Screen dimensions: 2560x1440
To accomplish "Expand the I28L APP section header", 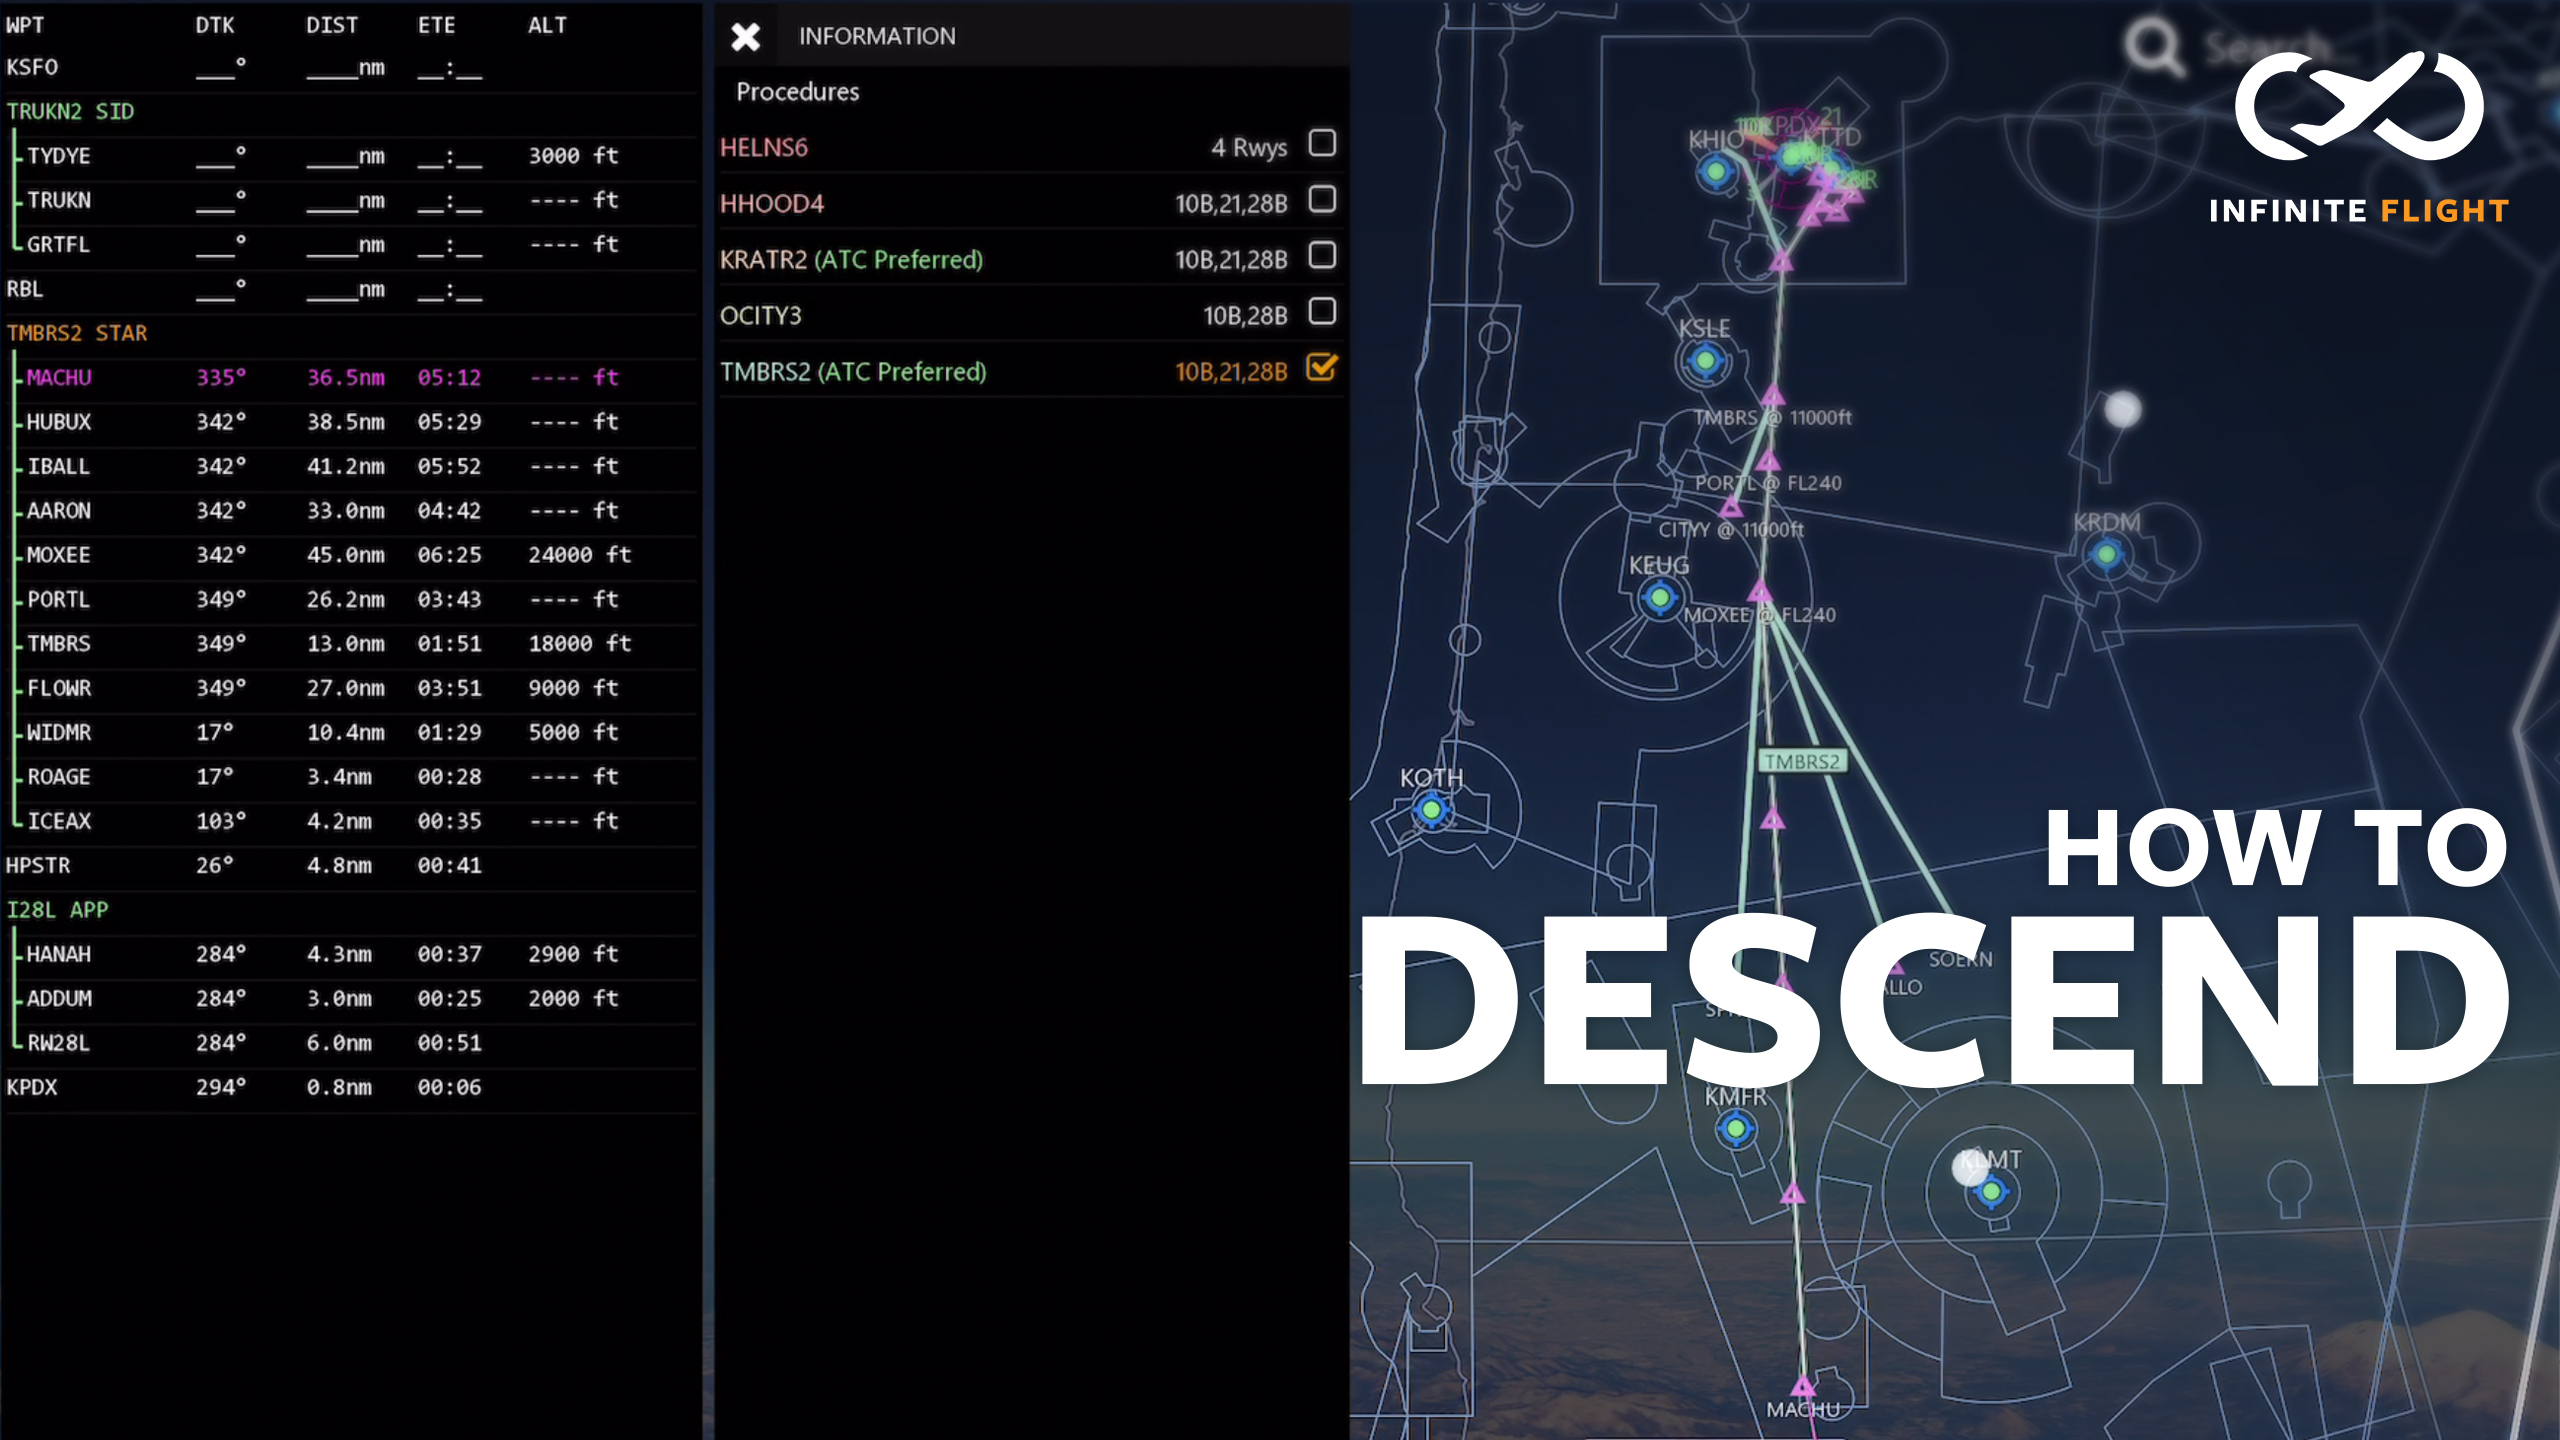I will (x=57, y=910).
